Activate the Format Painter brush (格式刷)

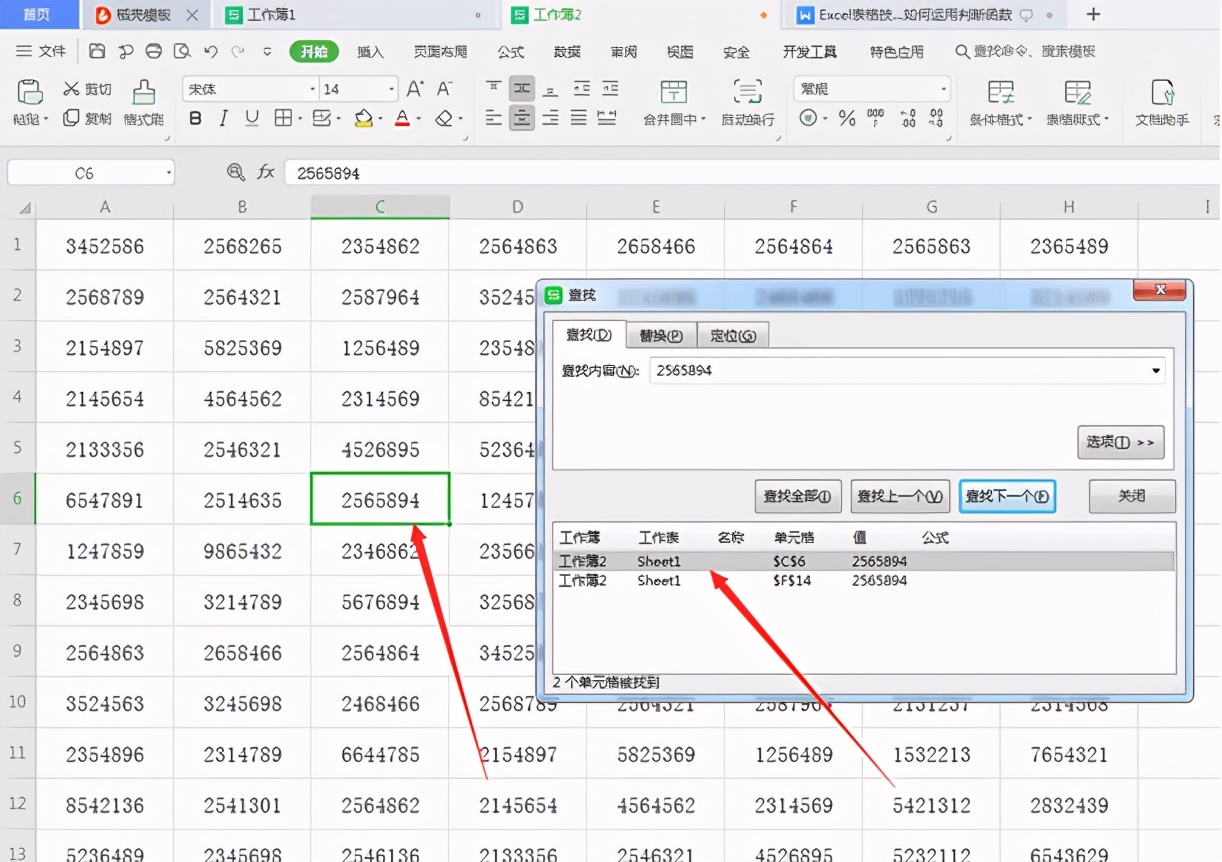[144, 103]
